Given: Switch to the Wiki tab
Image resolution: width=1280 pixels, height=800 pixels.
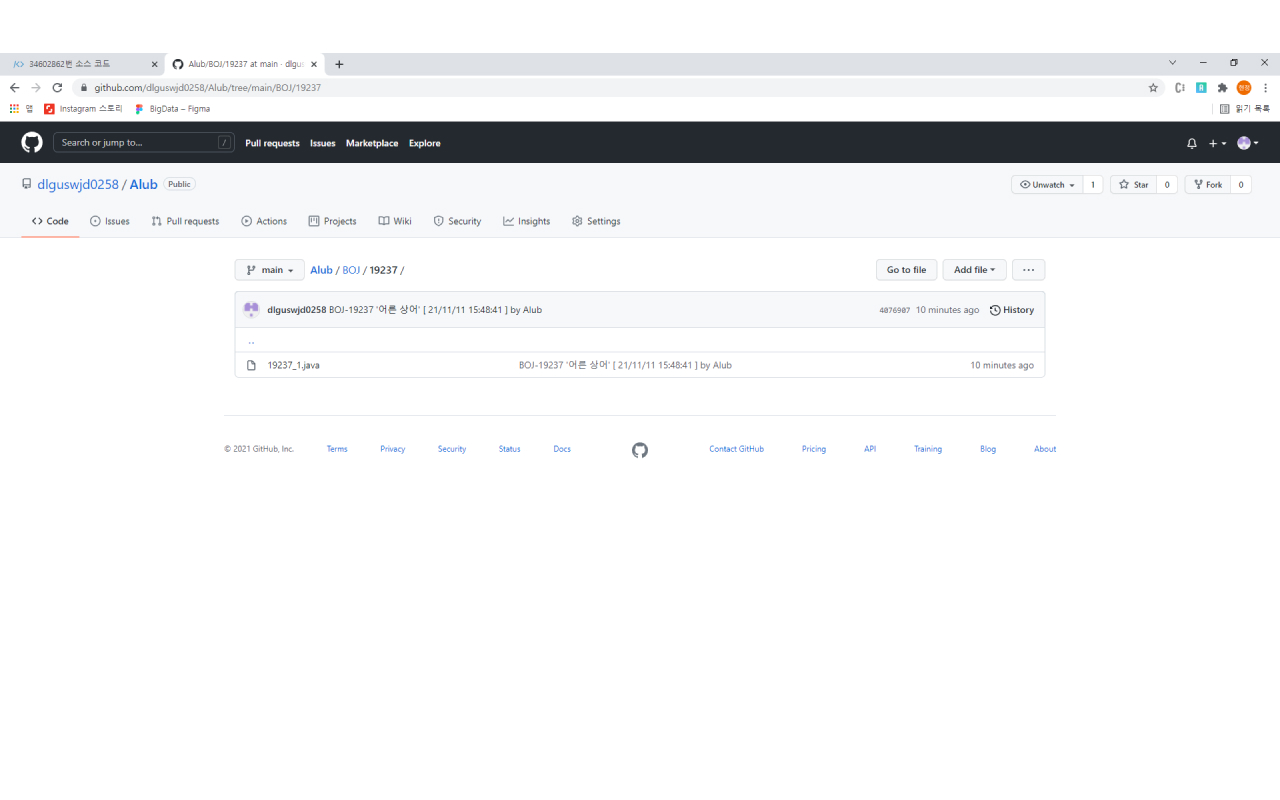Looking at the screenshot, I should (395, 221).
